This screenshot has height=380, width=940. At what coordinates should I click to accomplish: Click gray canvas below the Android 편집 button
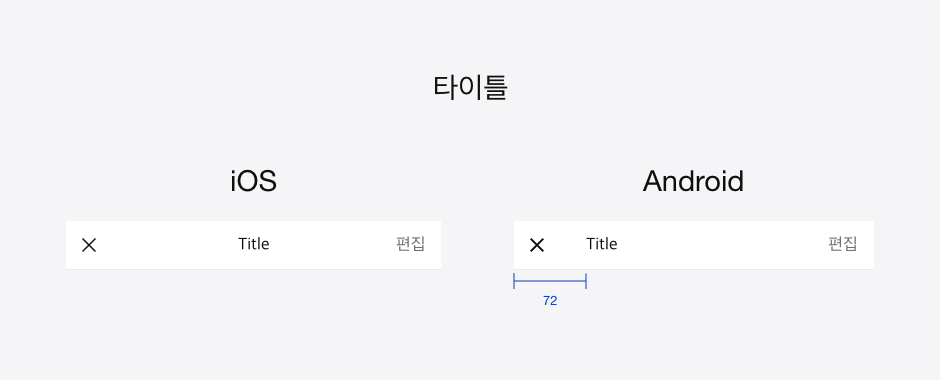tap(842, 312)
